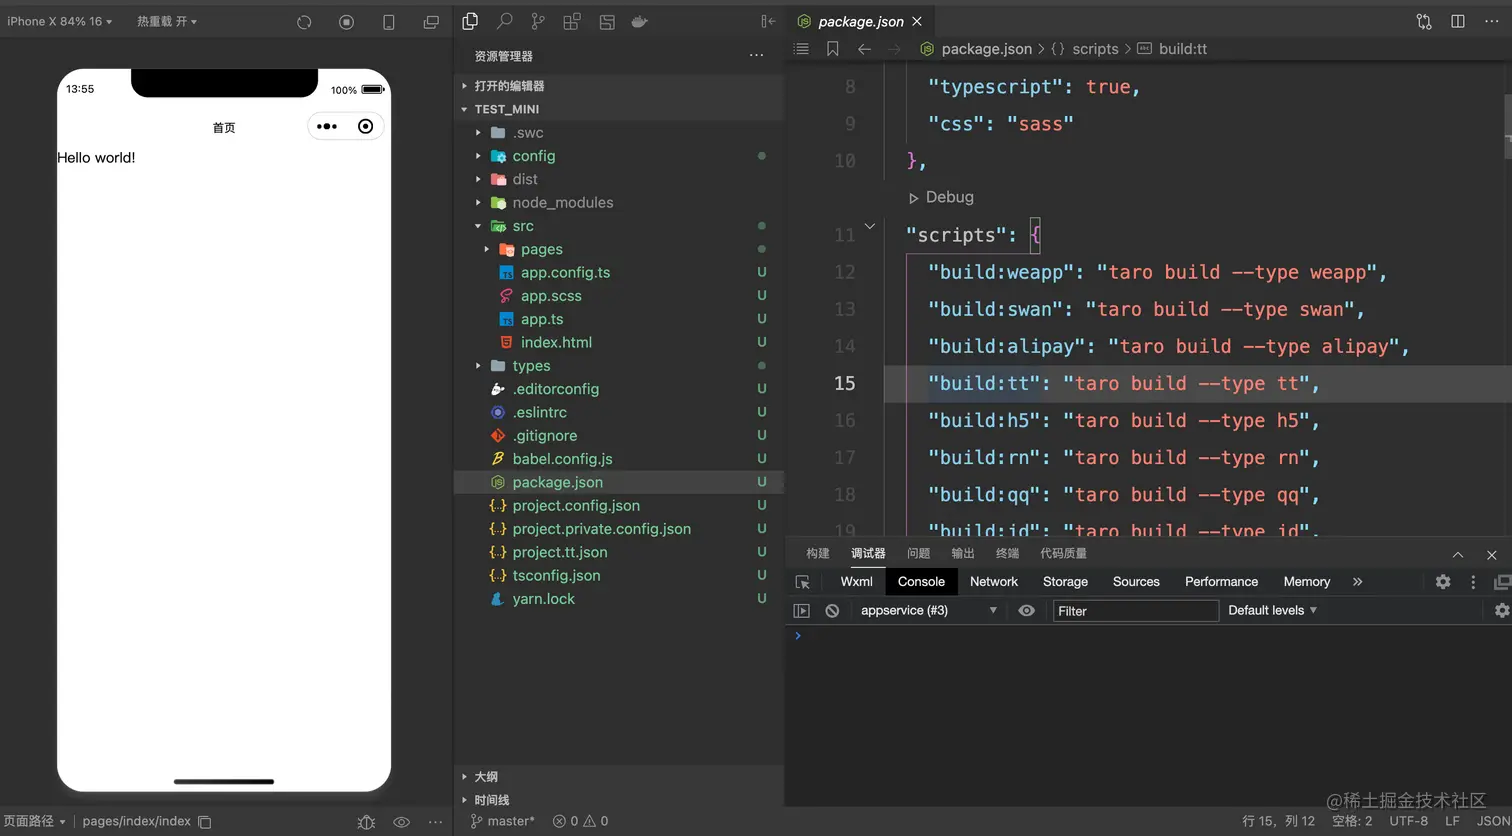
Task: Open the Source Control branch icon
Action: tap(538, 21)
